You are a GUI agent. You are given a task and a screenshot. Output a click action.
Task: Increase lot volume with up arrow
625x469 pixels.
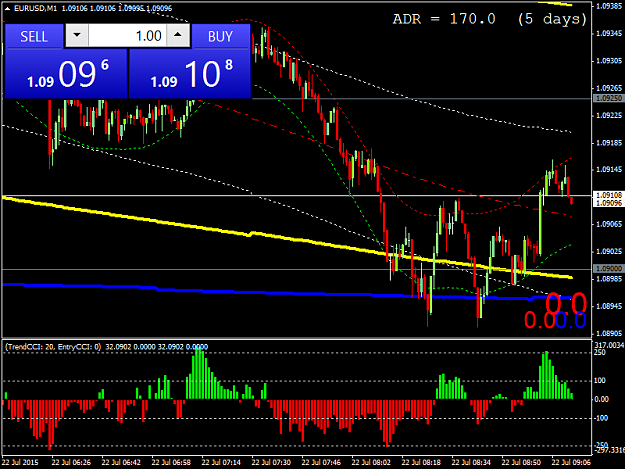tap(178, 35)
